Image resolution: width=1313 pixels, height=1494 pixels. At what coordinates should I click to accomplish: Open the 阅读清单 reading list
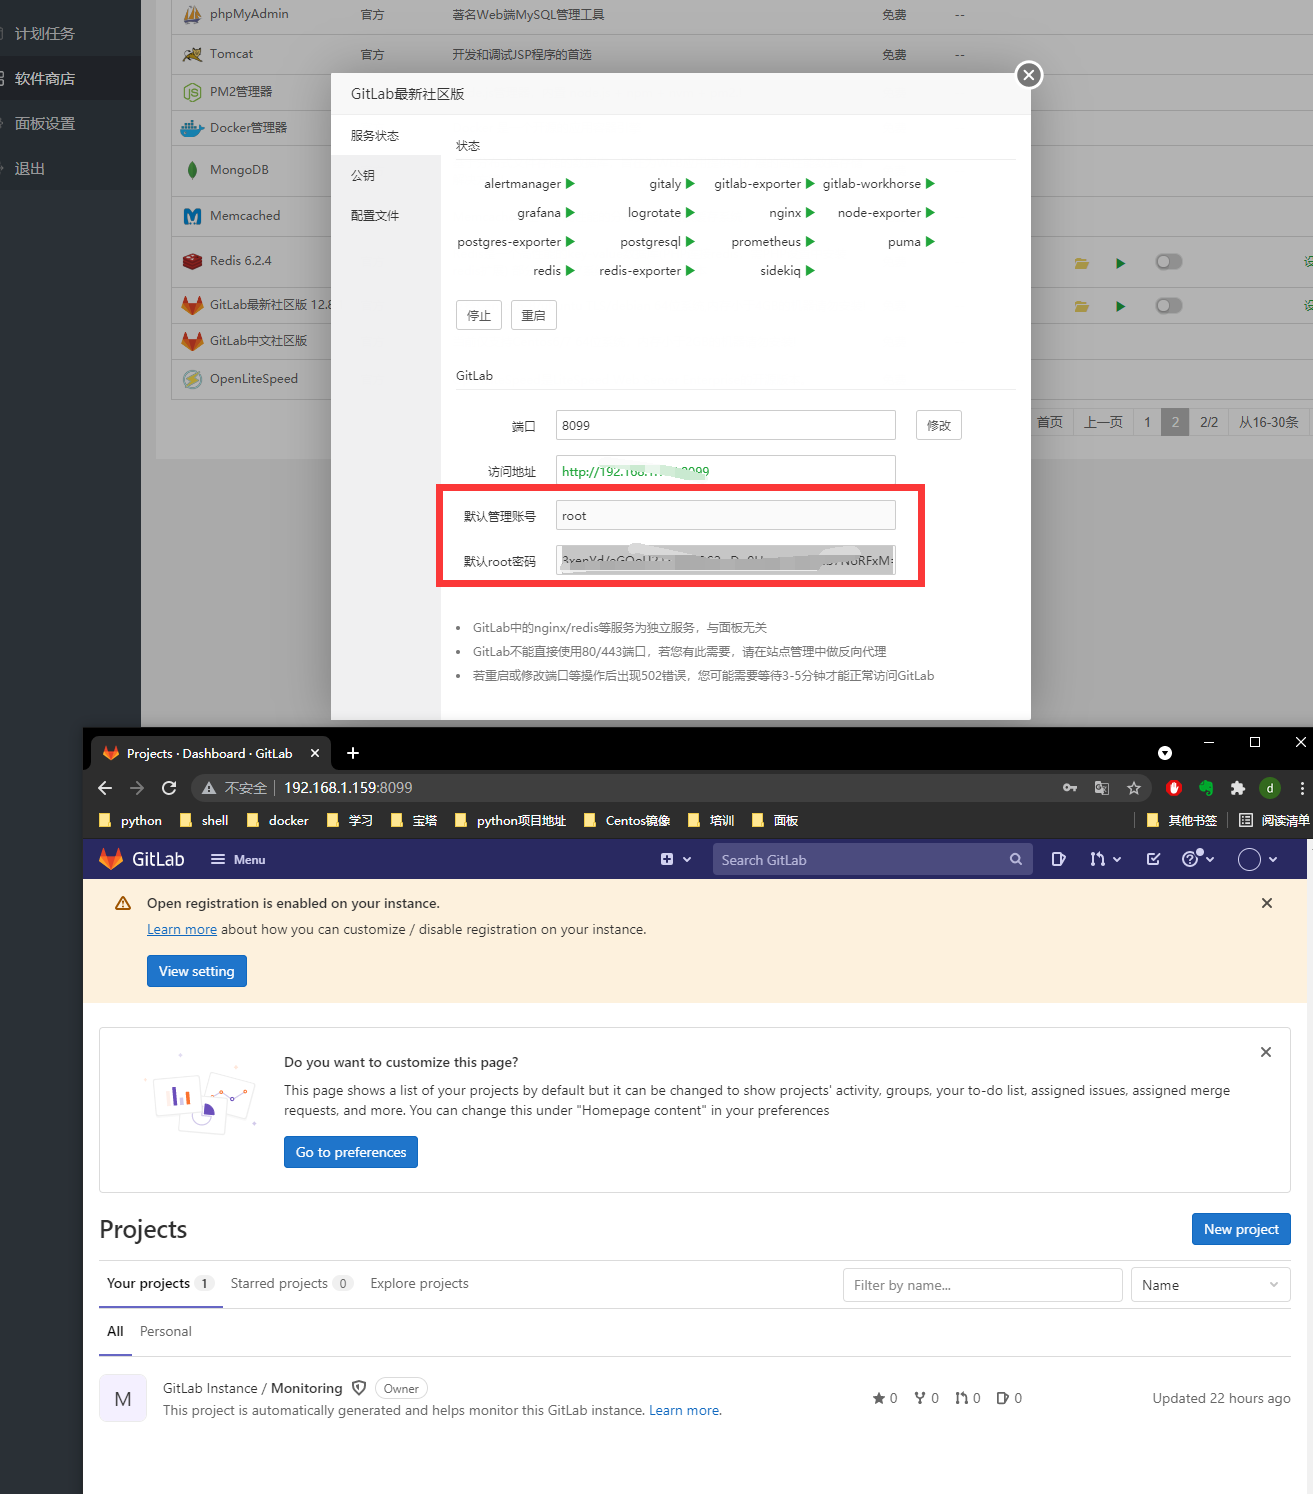coord(1274,820)
